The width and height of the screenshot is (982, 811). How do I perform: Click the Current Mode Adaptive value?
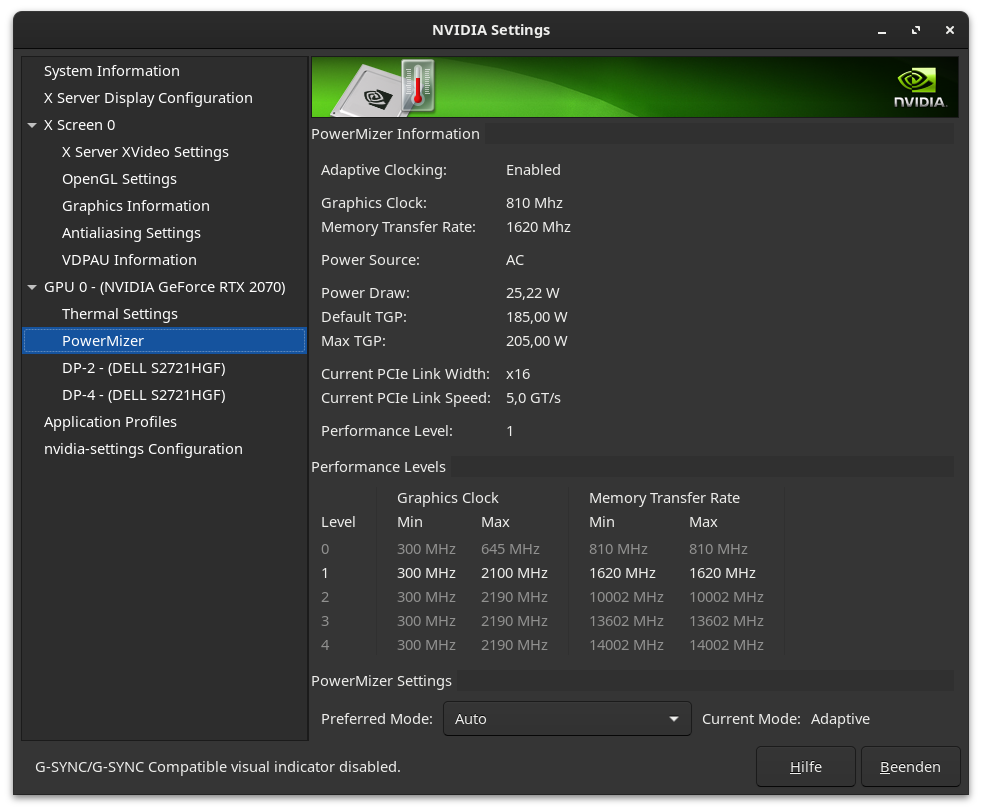tap(840, 719)
